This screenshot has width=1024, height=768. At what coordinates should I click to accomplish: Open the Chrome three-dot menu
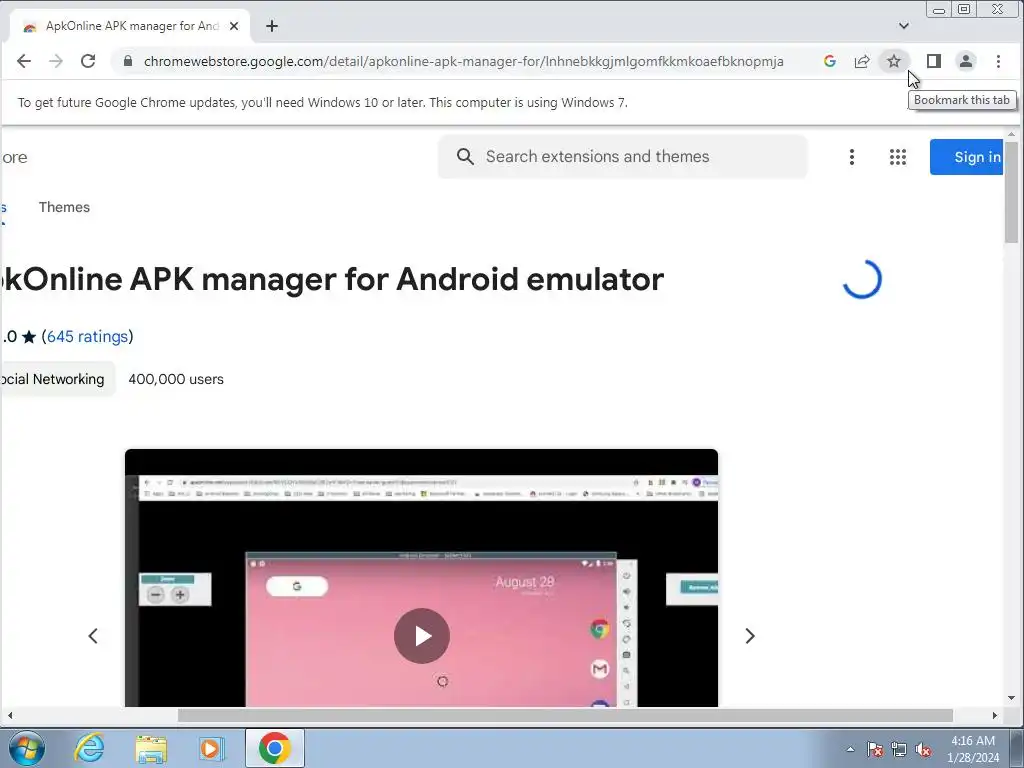tap(999, 61)
